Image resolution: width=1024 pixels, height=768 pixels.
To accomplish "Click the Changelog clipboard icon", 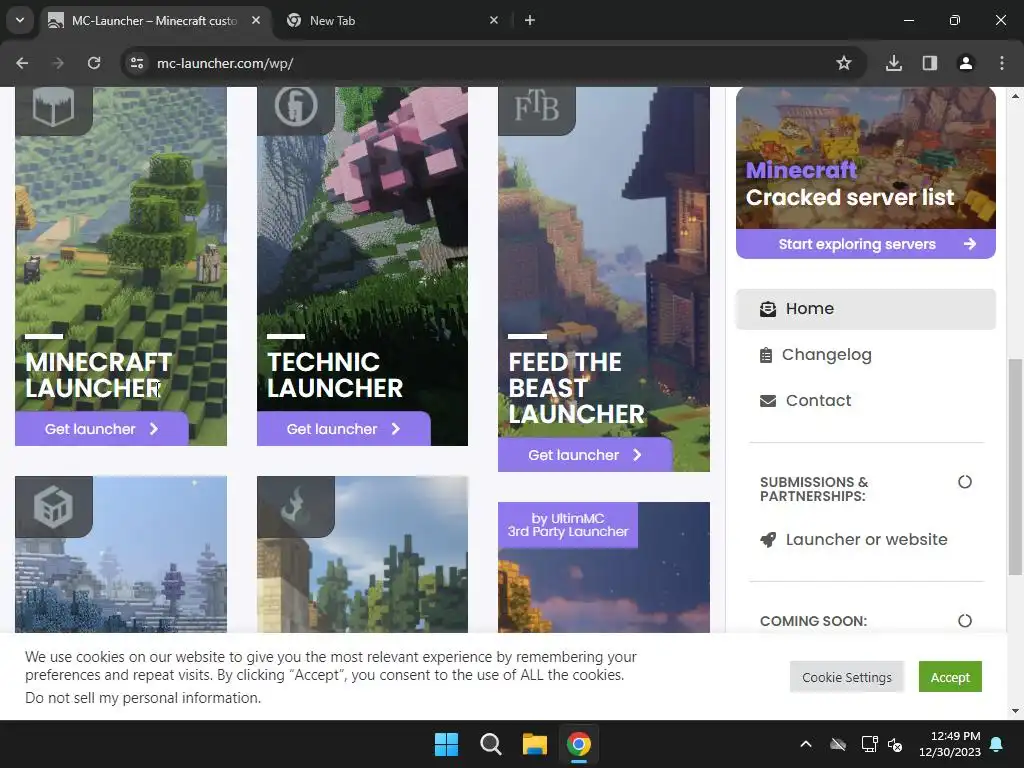I will [x=766, y=355].
